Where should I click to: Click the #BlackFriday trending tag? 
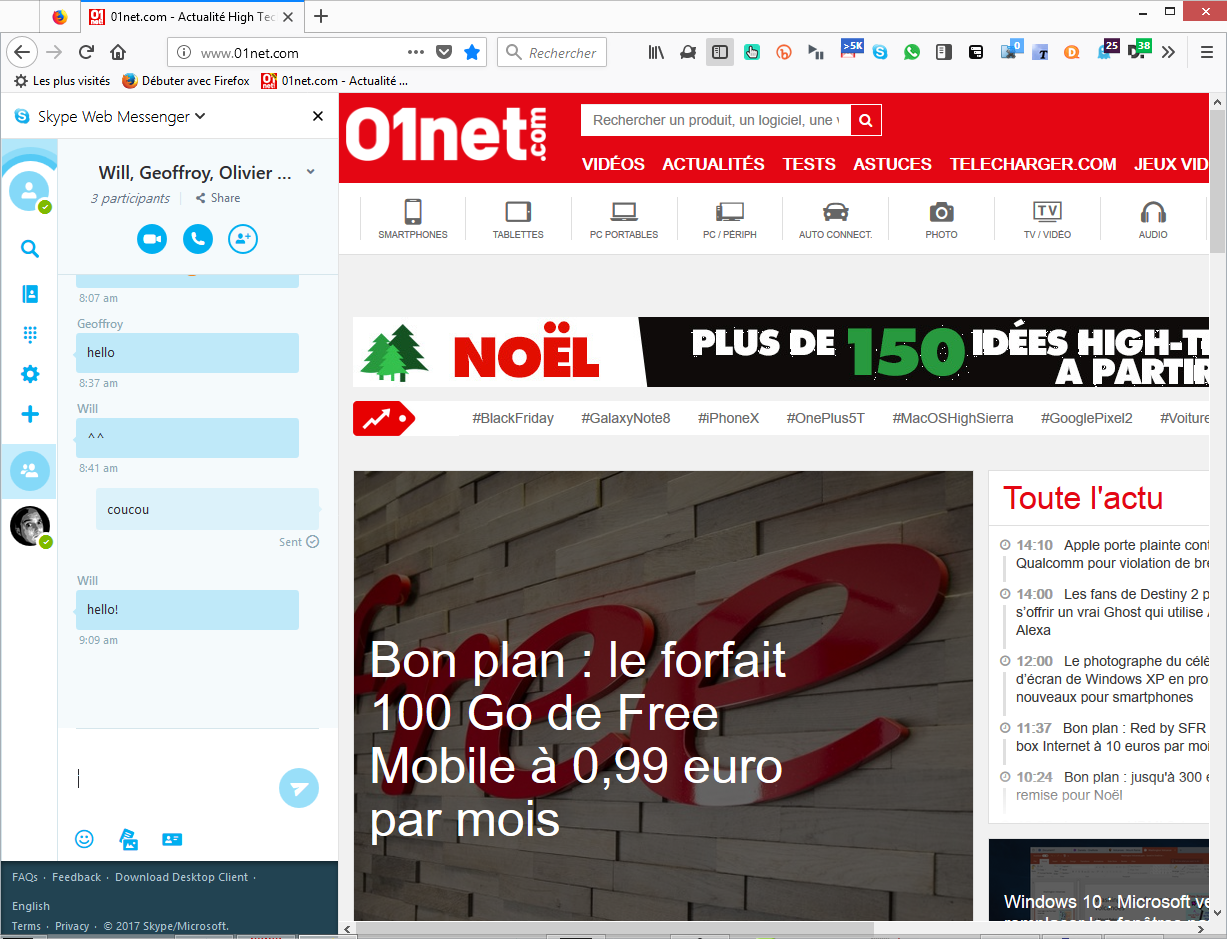tap(513, 418)
